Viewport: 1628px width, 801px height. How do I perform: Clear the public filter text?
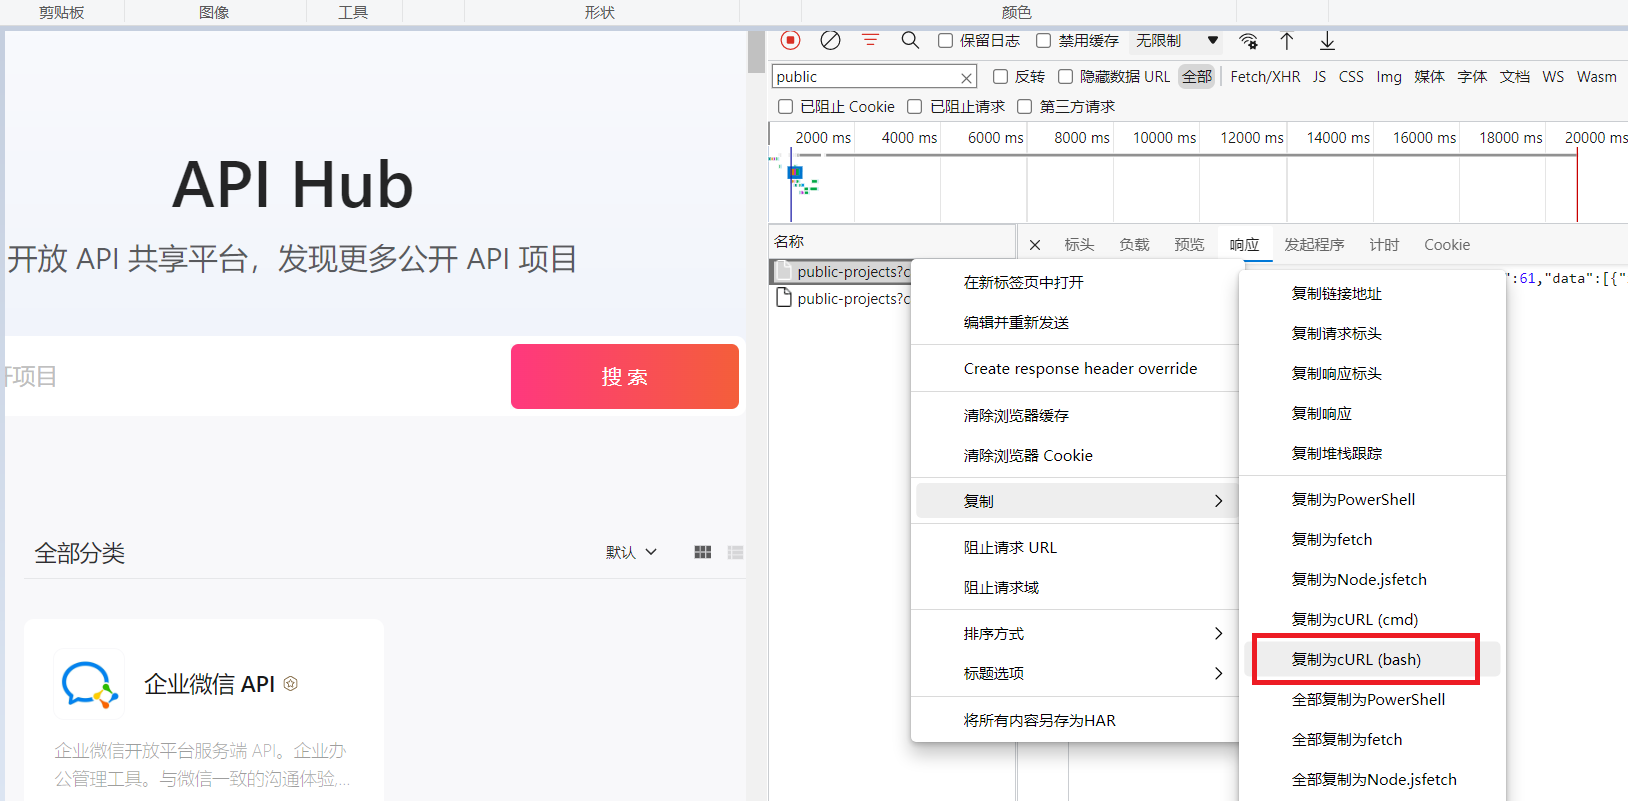tap(966, 78)
